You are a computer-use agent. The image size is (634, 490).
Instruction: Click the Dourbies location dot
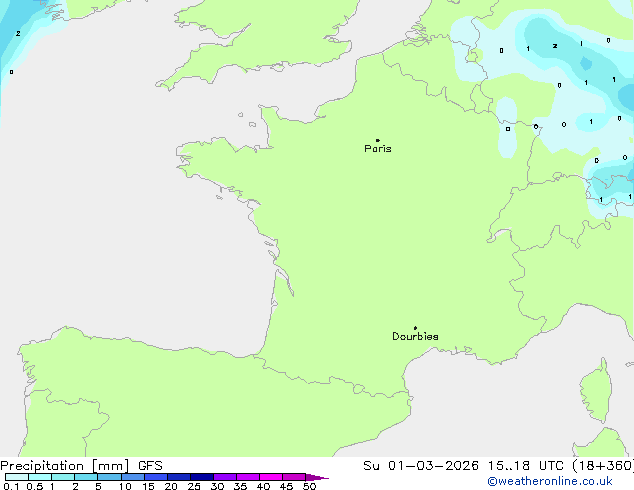(415, 328)
